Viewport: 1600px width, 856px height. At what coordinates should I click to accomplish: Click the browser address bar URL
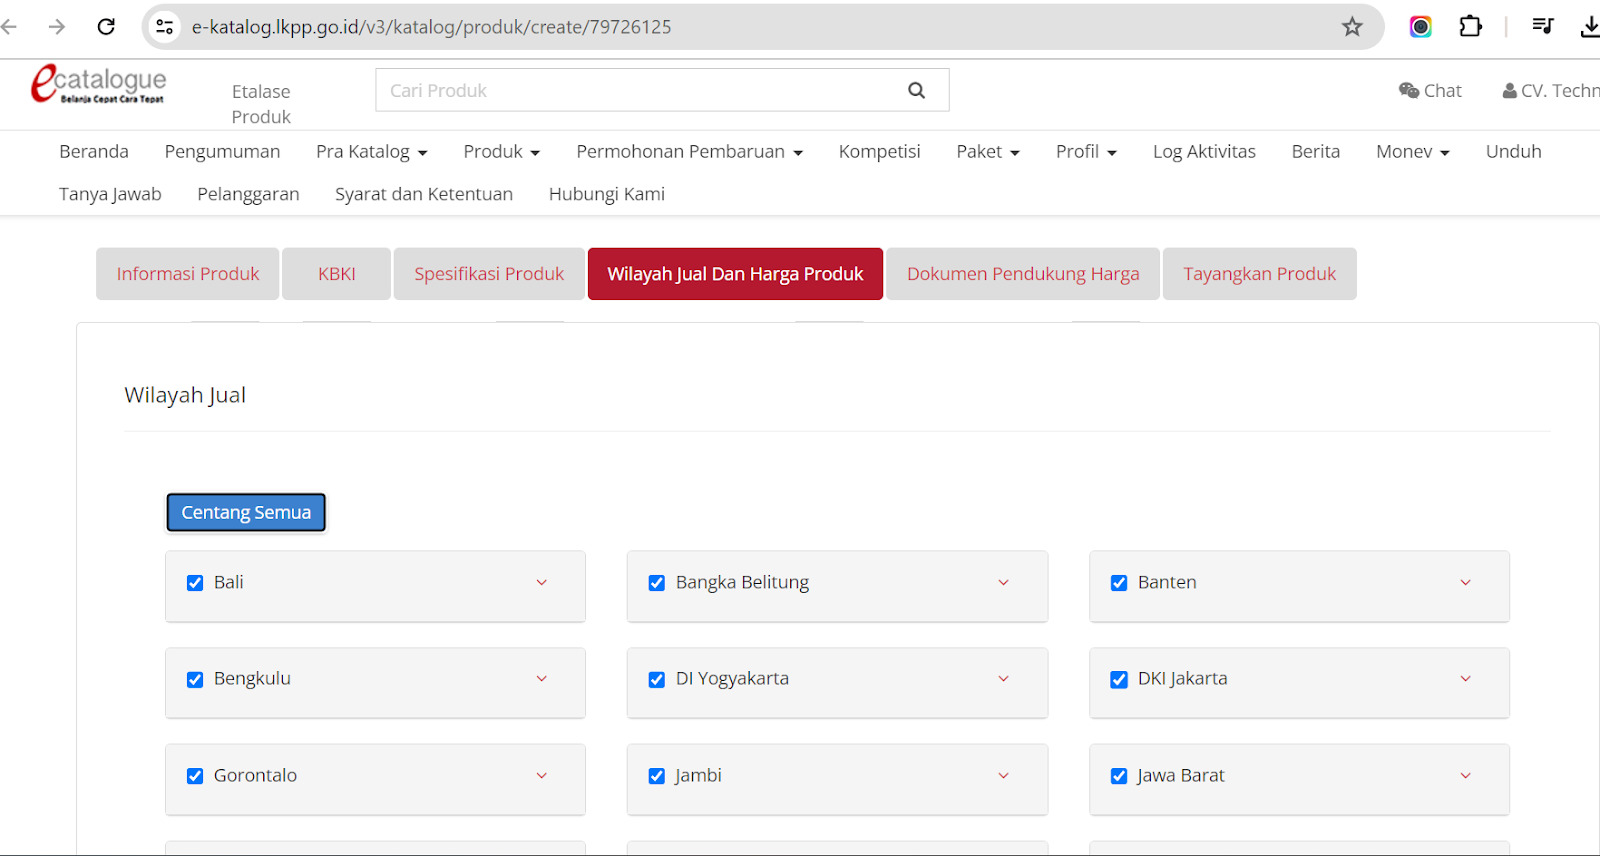click(431, 27)
